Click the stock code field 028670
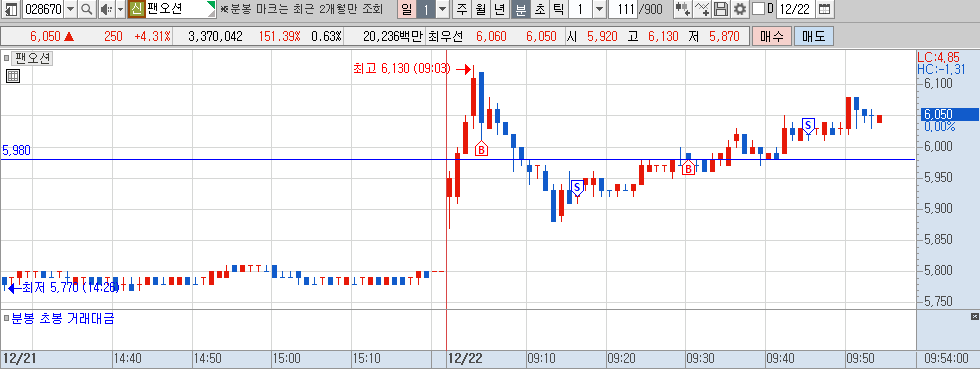 click(42, 9)
